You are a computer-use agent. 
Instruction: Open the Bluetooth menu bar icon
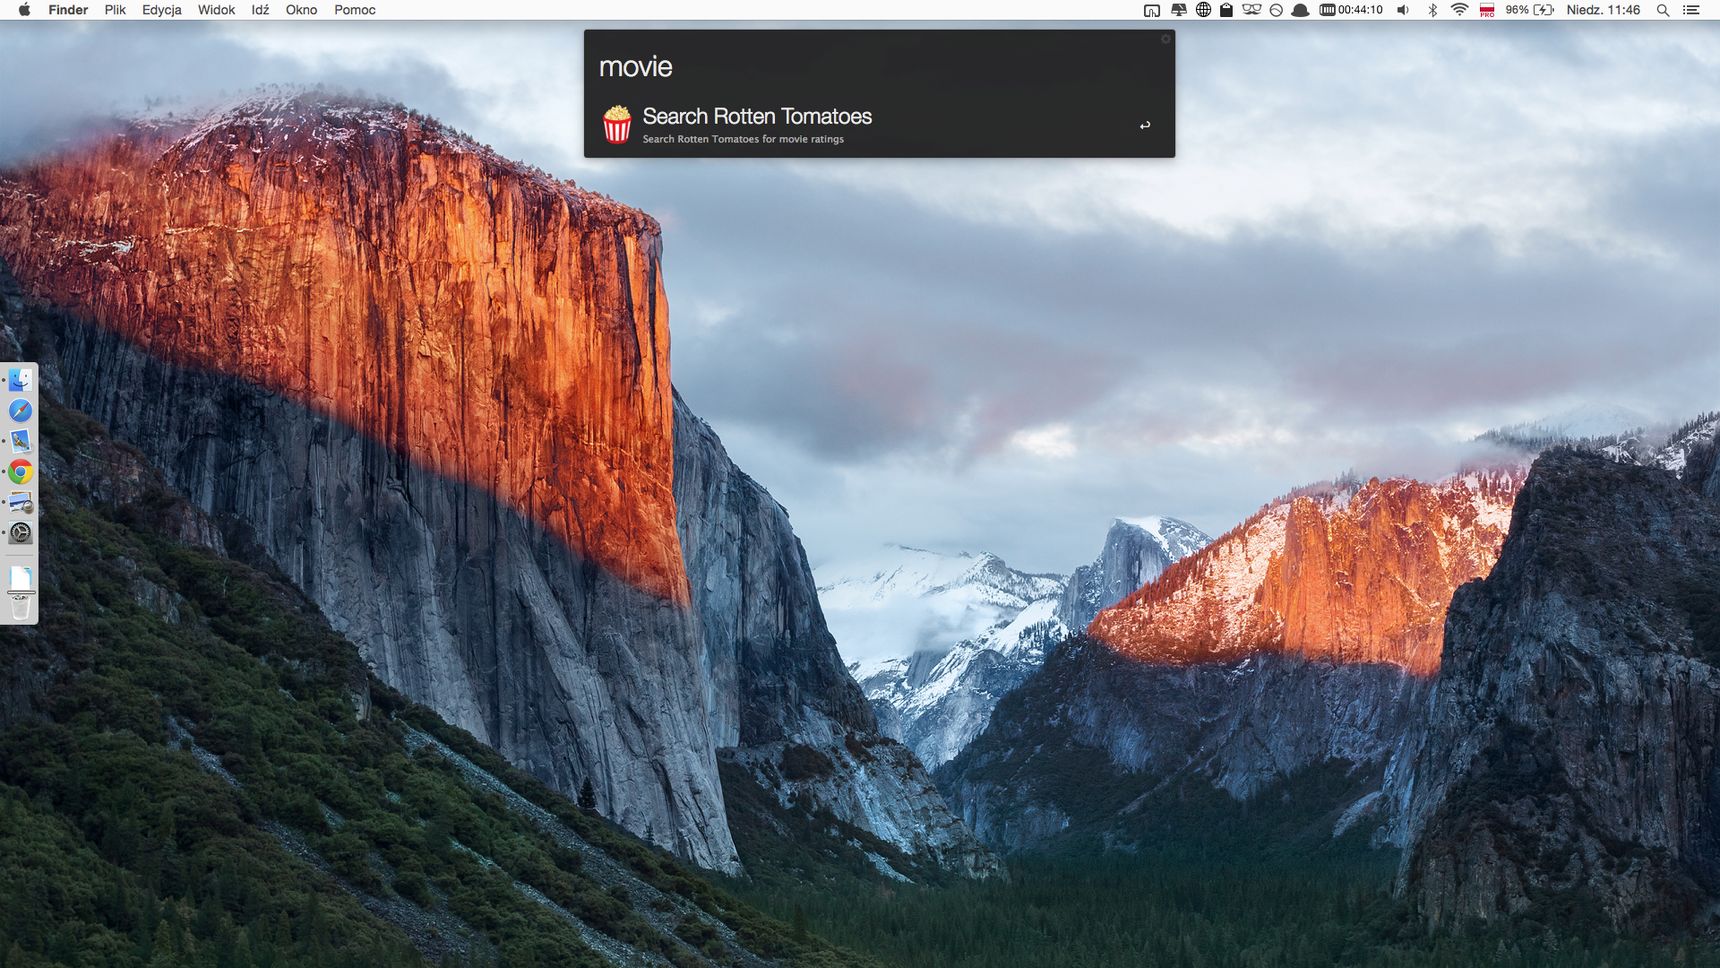(1432, 10)
